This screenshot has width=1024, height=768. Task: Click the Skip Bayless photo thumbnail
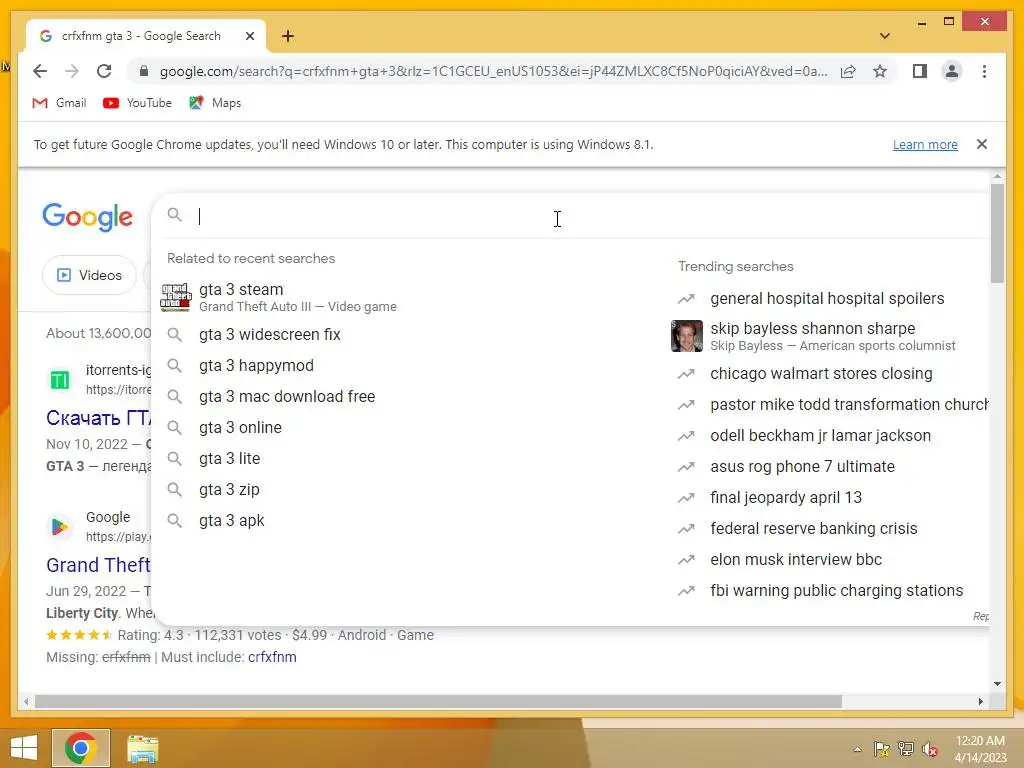(687, 336)
